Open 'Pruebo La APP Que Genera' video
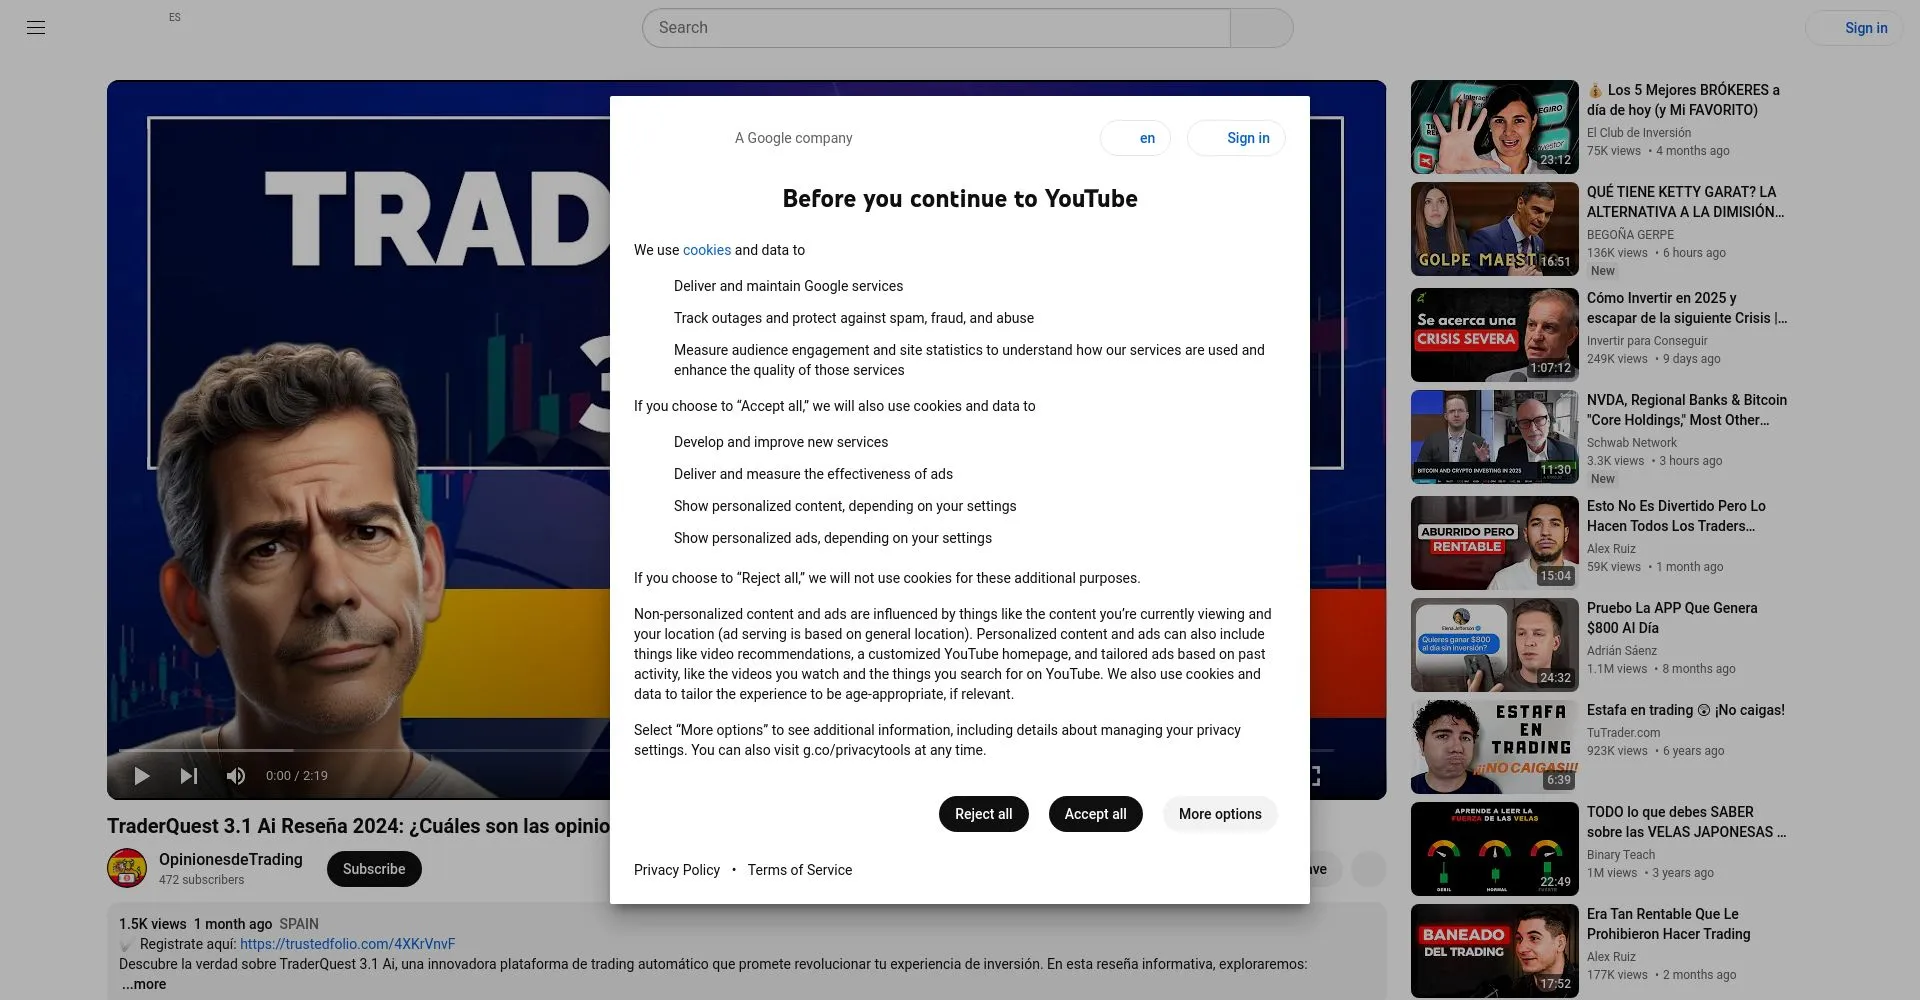 coord(1672,618)
